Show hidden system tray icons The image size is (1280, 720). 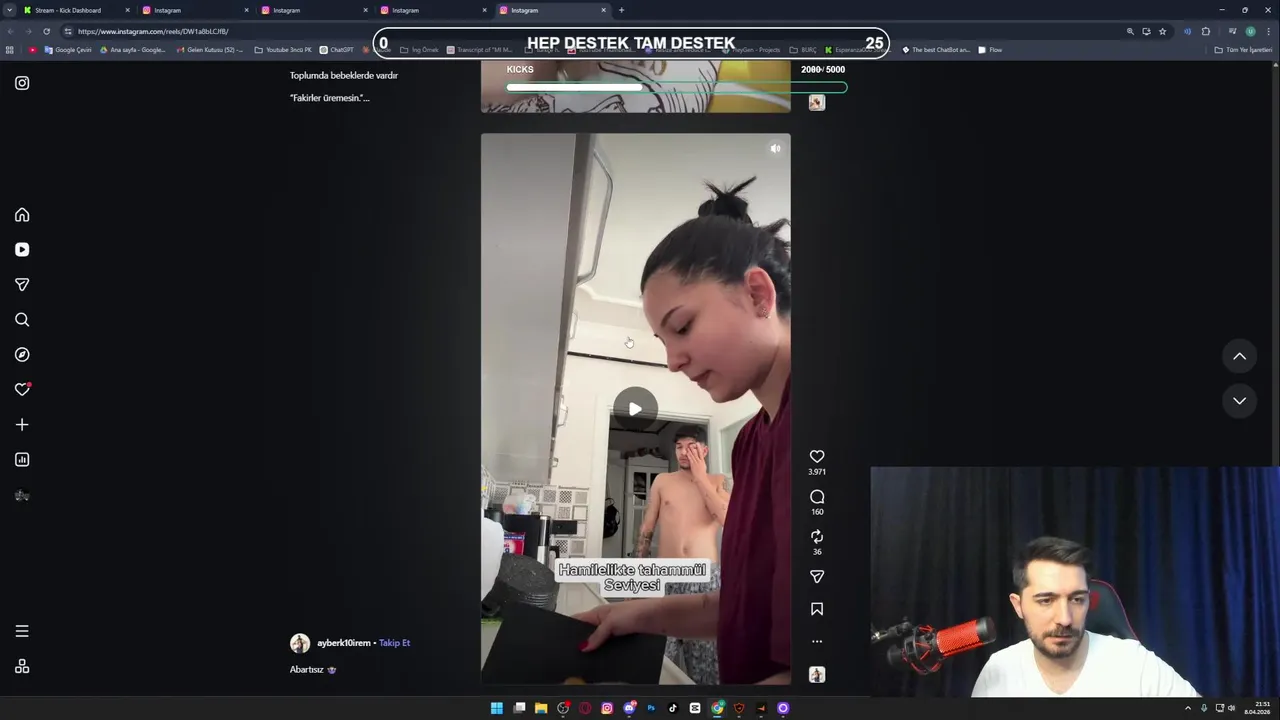click(x=1188, y=708)
